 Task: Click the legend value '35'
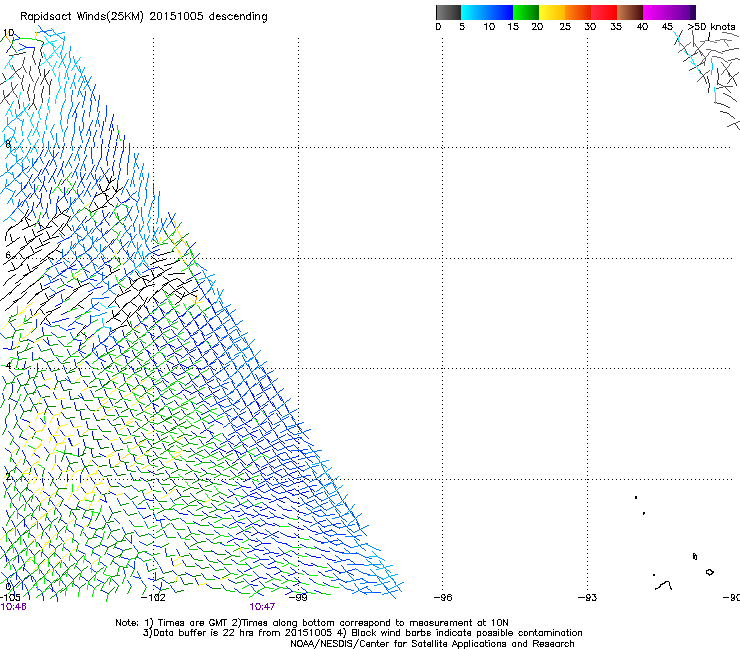[616, 26]
